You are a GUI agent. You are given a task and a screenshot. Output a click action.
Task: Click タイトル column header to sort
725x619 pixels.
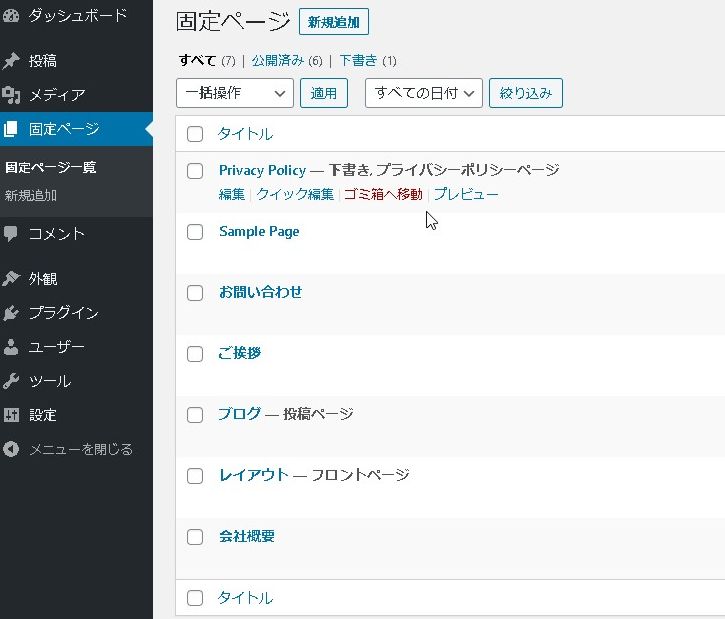[246, 134]
